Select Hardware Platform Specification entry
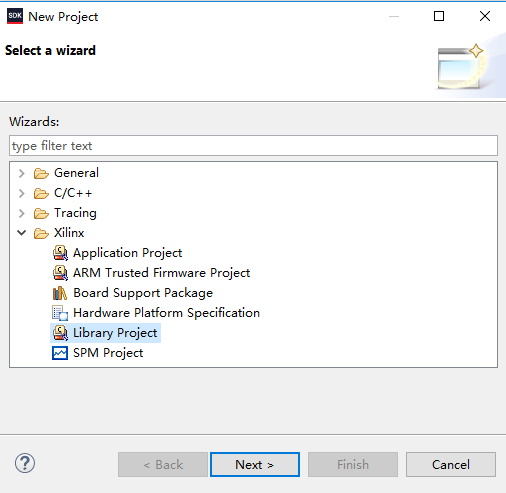506x493 pixels. coord(166,313)
